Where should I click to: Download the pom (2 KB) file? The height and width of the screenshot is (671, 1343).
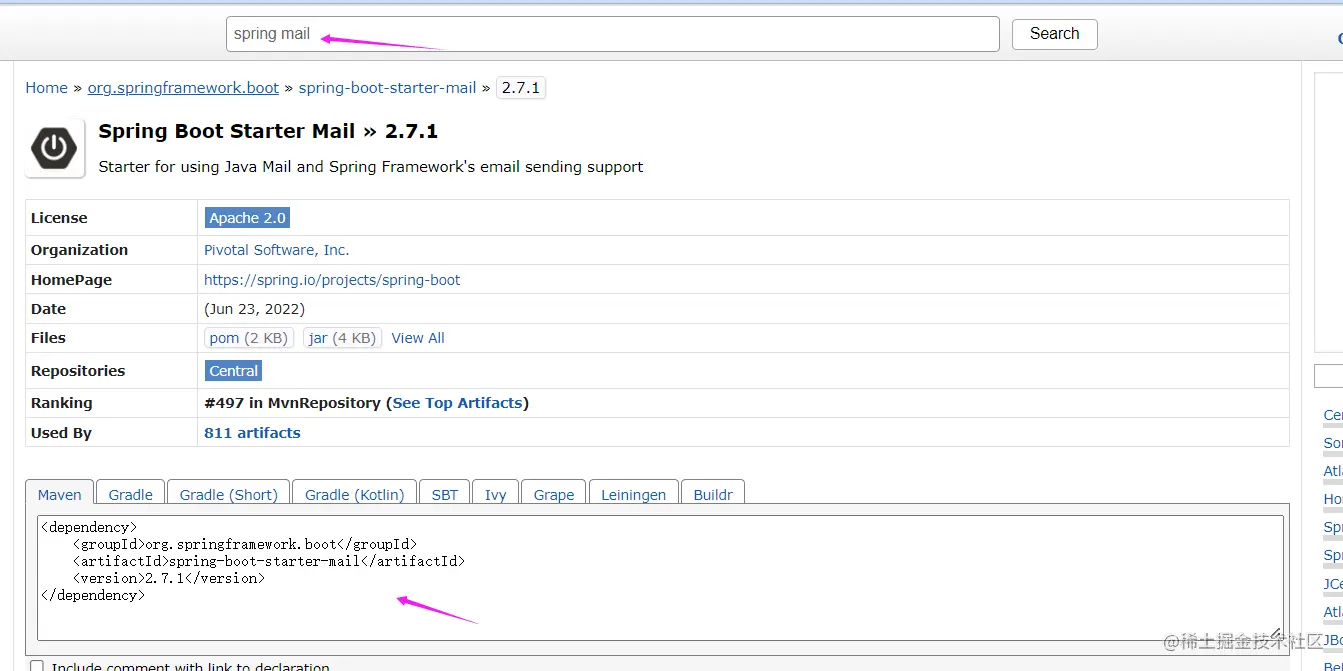pyautogui.click(x=249, y=338)
